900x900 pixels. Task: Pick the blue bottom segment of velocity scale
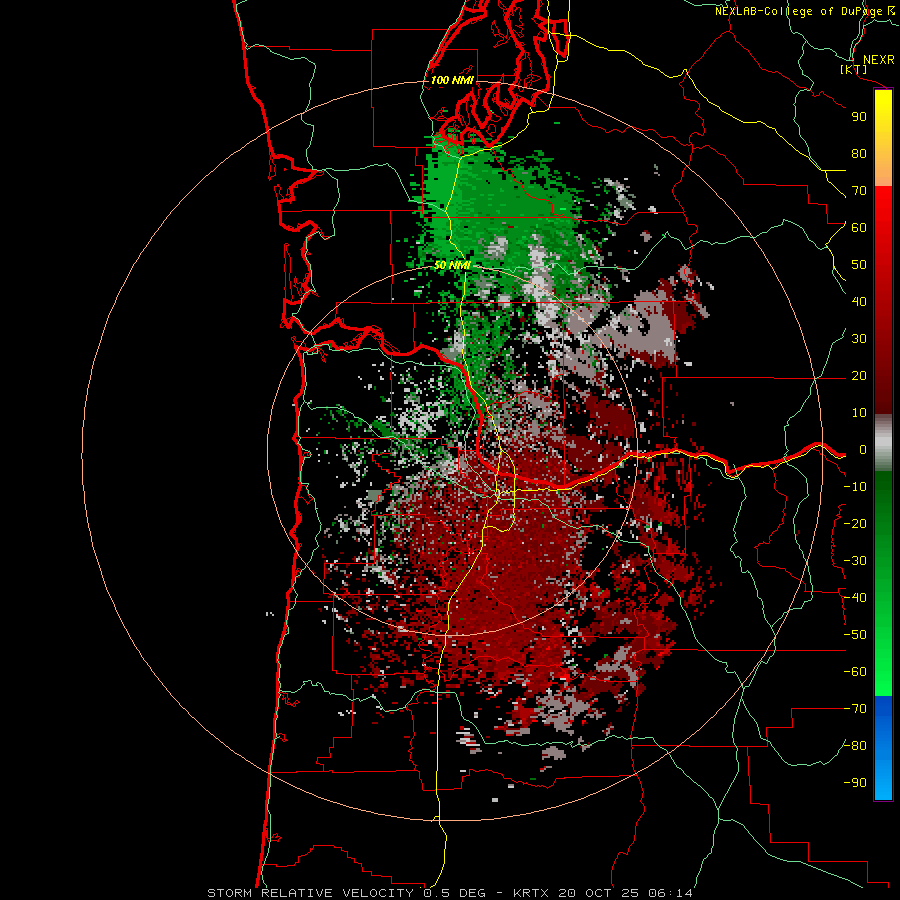click(x=883, y=748)
